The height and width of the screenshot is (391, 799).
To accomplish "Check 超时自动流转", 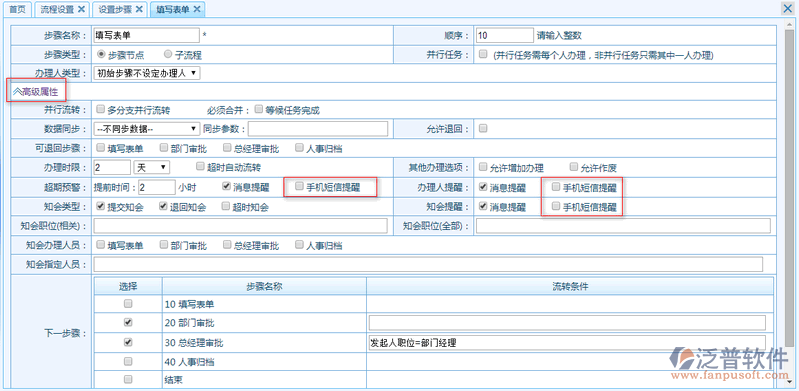I will (201, 166).
